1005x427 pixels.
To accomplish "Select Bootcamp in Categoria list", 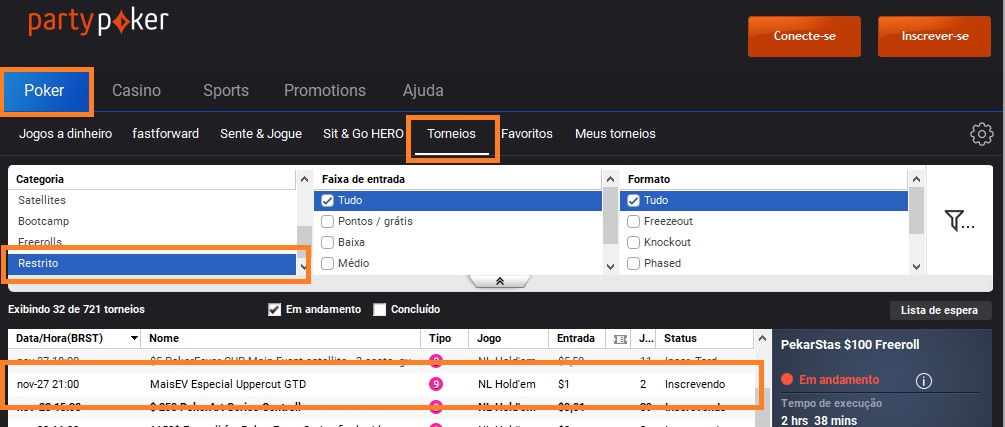I will point(152,222).
